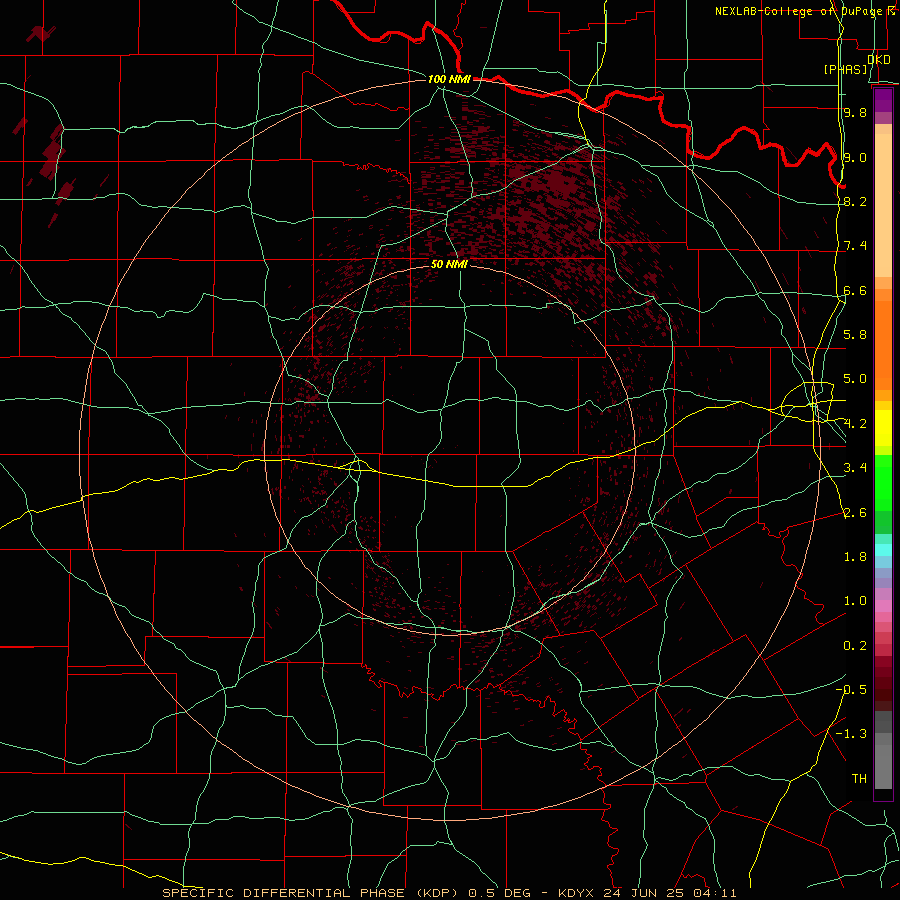Image resolution: width=900 pixels, height=900 pixels.
Task: Select the 9.8 value on the scale
Action: [855, 112]
